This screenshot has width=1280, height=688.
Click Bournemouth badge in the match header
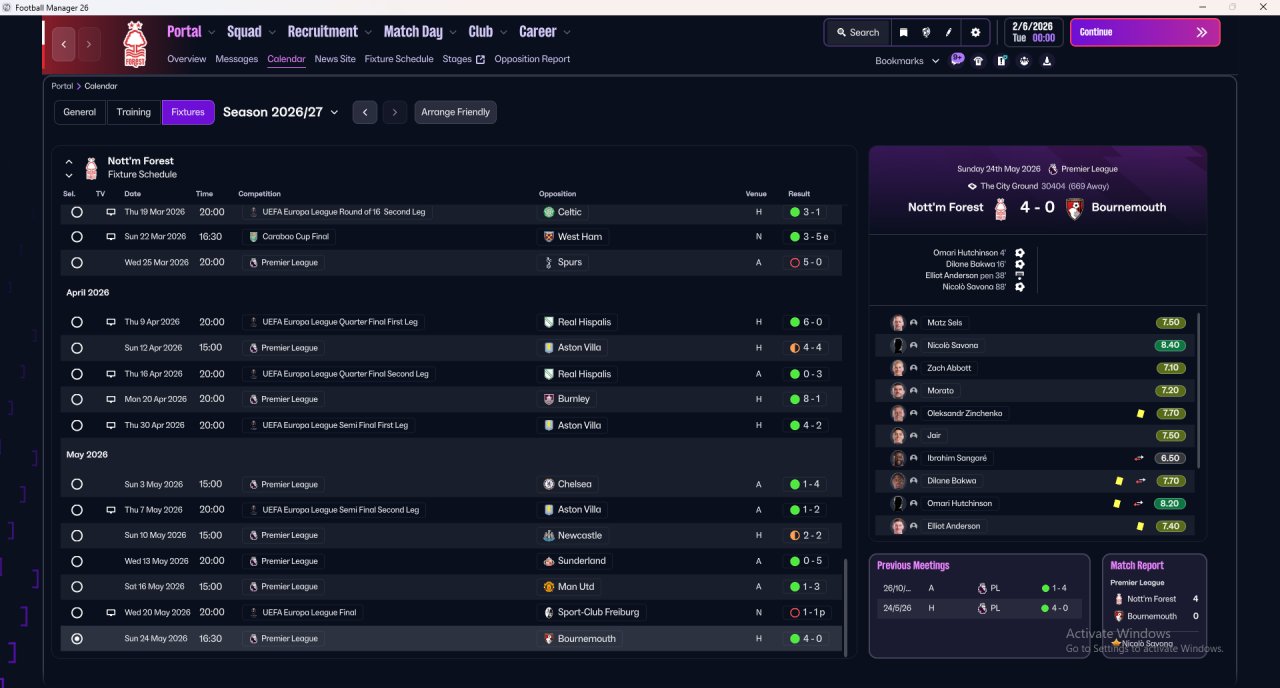tap(1075, 208)
